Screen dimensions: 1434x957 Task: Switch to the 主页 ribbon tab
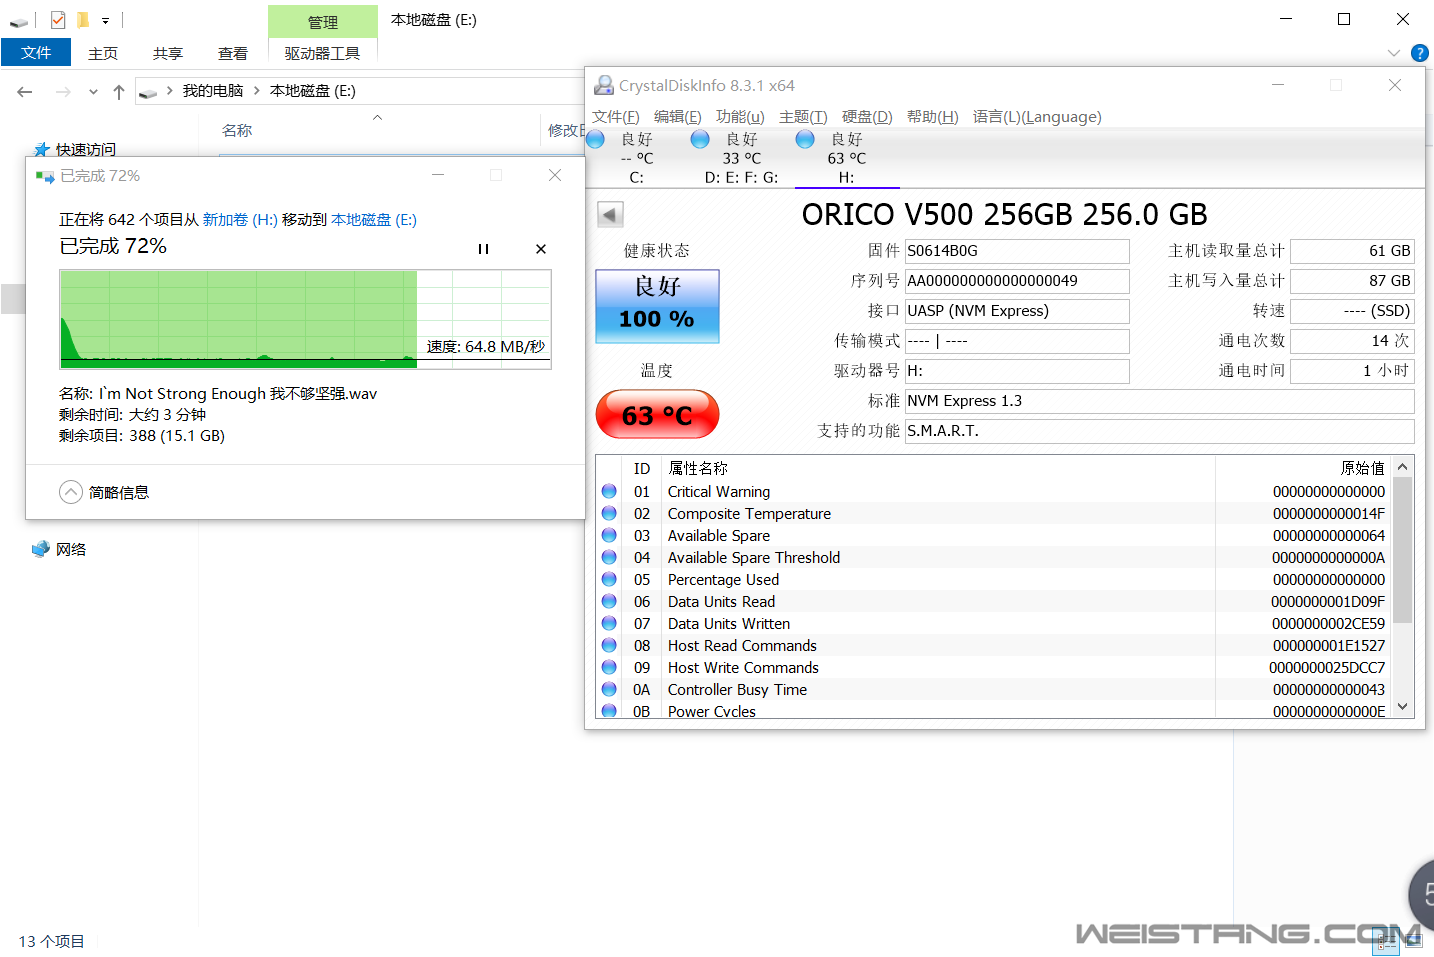[x=103, y=53]
